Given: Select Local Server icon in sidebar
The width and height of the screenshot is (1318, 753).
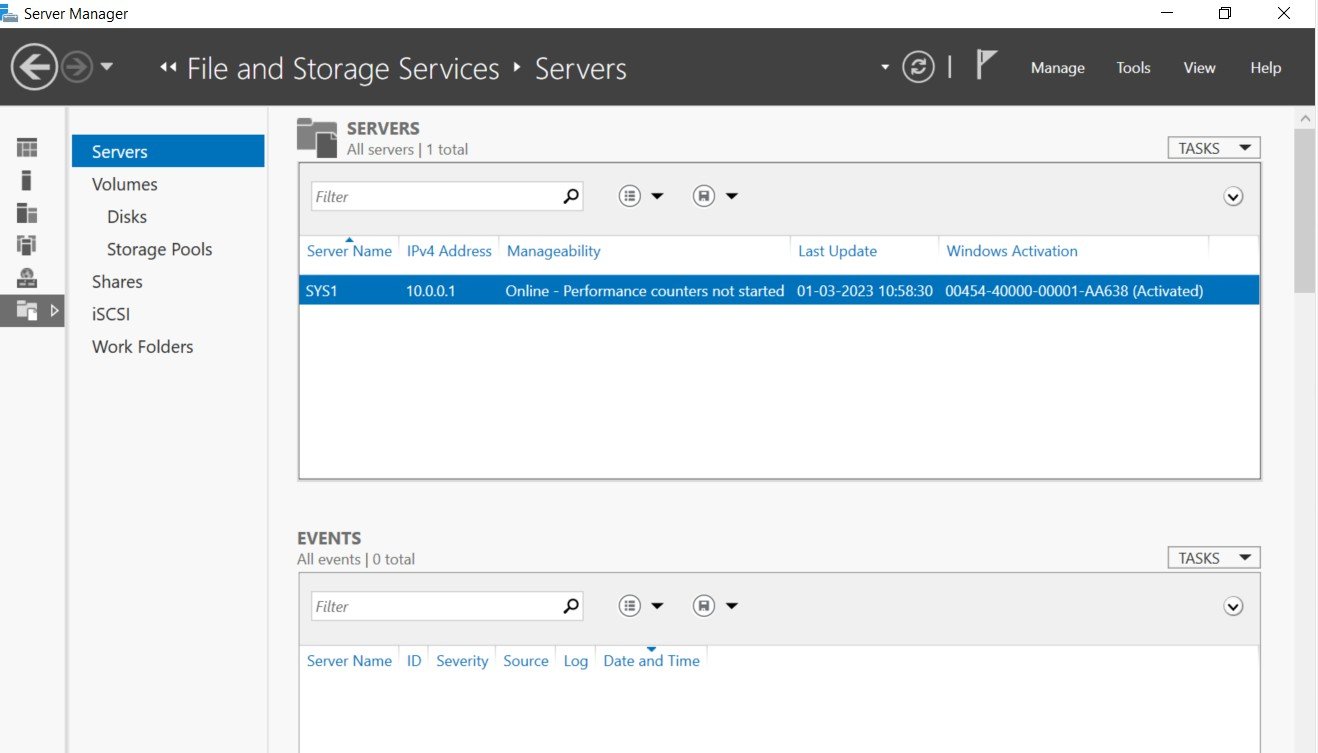Looking at the screenshot, I should tap(27, 180).
